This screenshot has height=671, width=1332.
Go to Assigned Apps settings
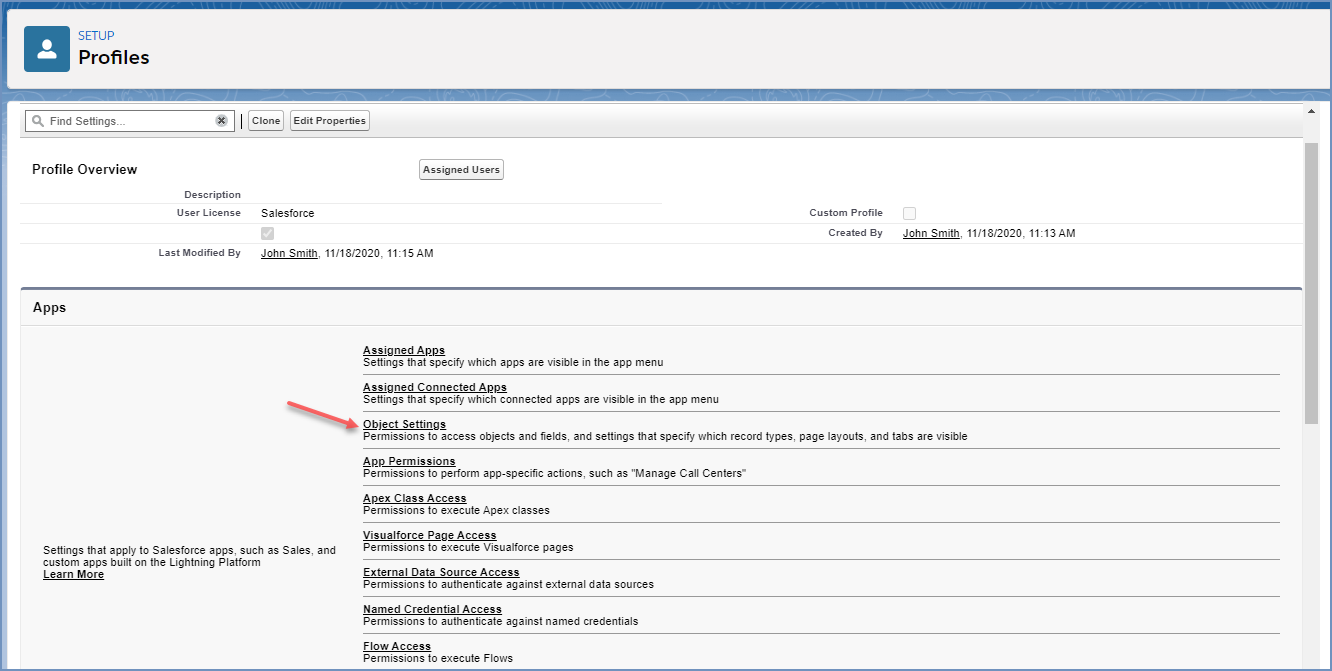[x=404, y=350]
